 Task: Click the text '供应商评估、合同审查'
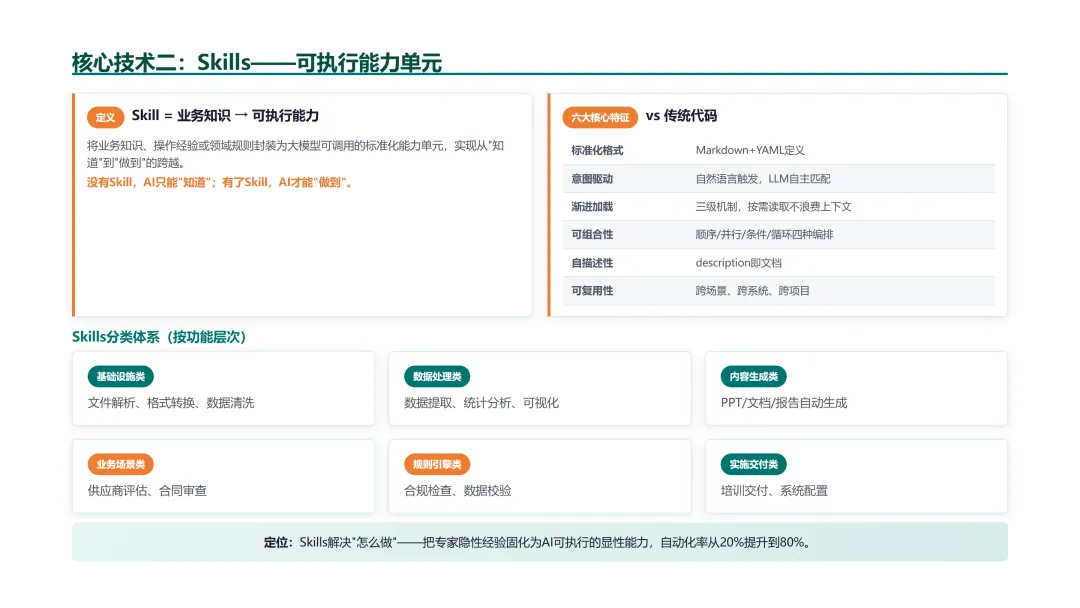click(147, 491)
